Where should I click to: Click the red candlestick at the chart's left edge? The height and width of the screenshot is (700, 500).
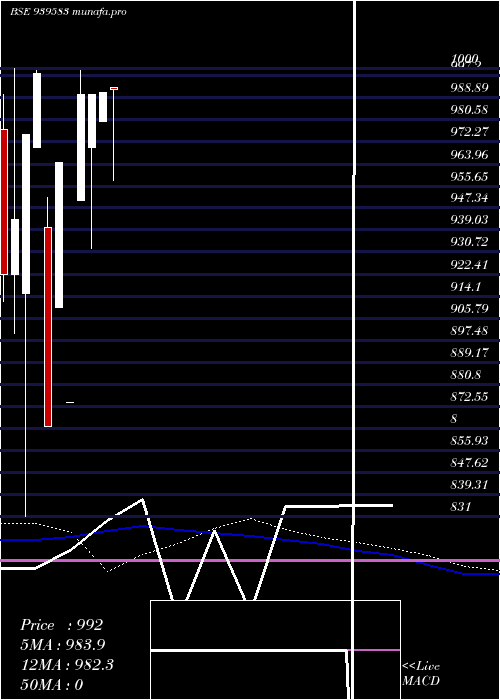click(x=4, y=202)
